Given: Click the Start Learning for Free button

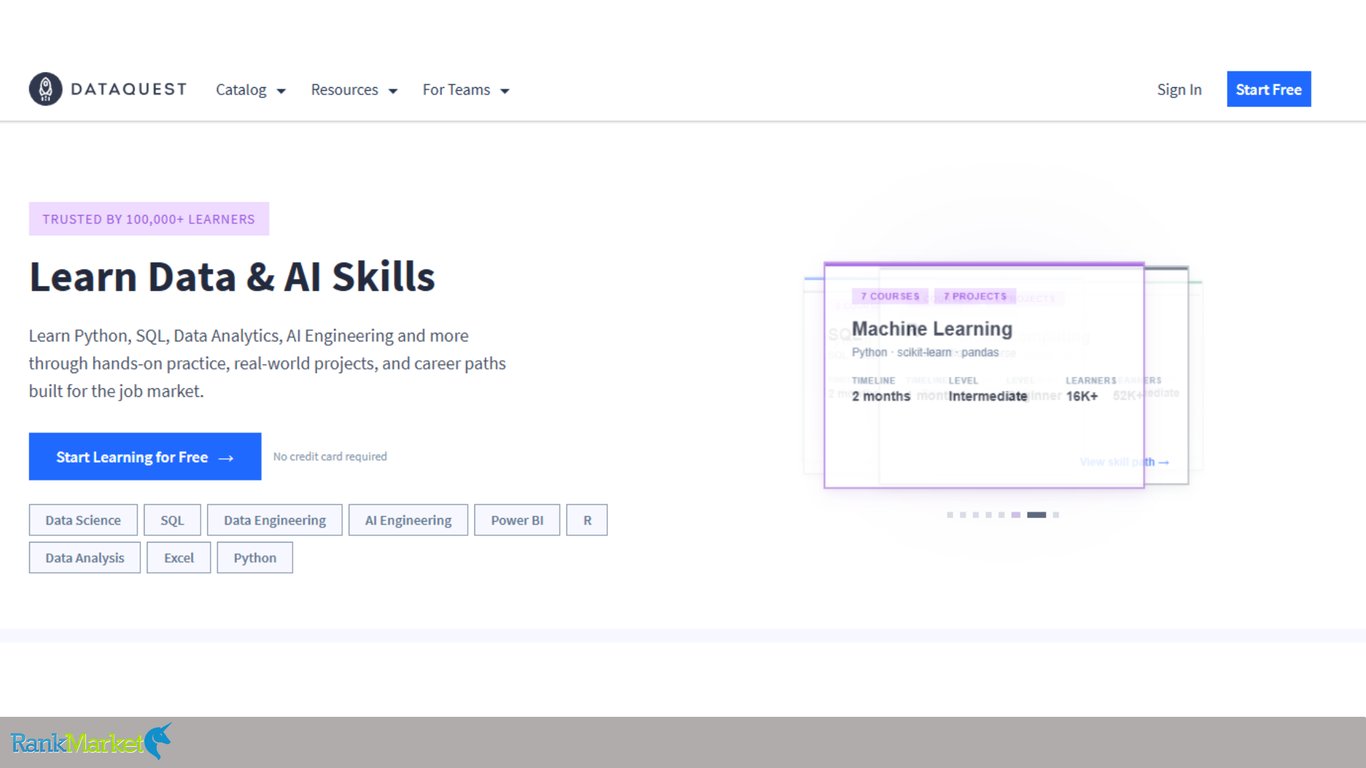Looking at the screenshot, I should (x=145, y=457).
